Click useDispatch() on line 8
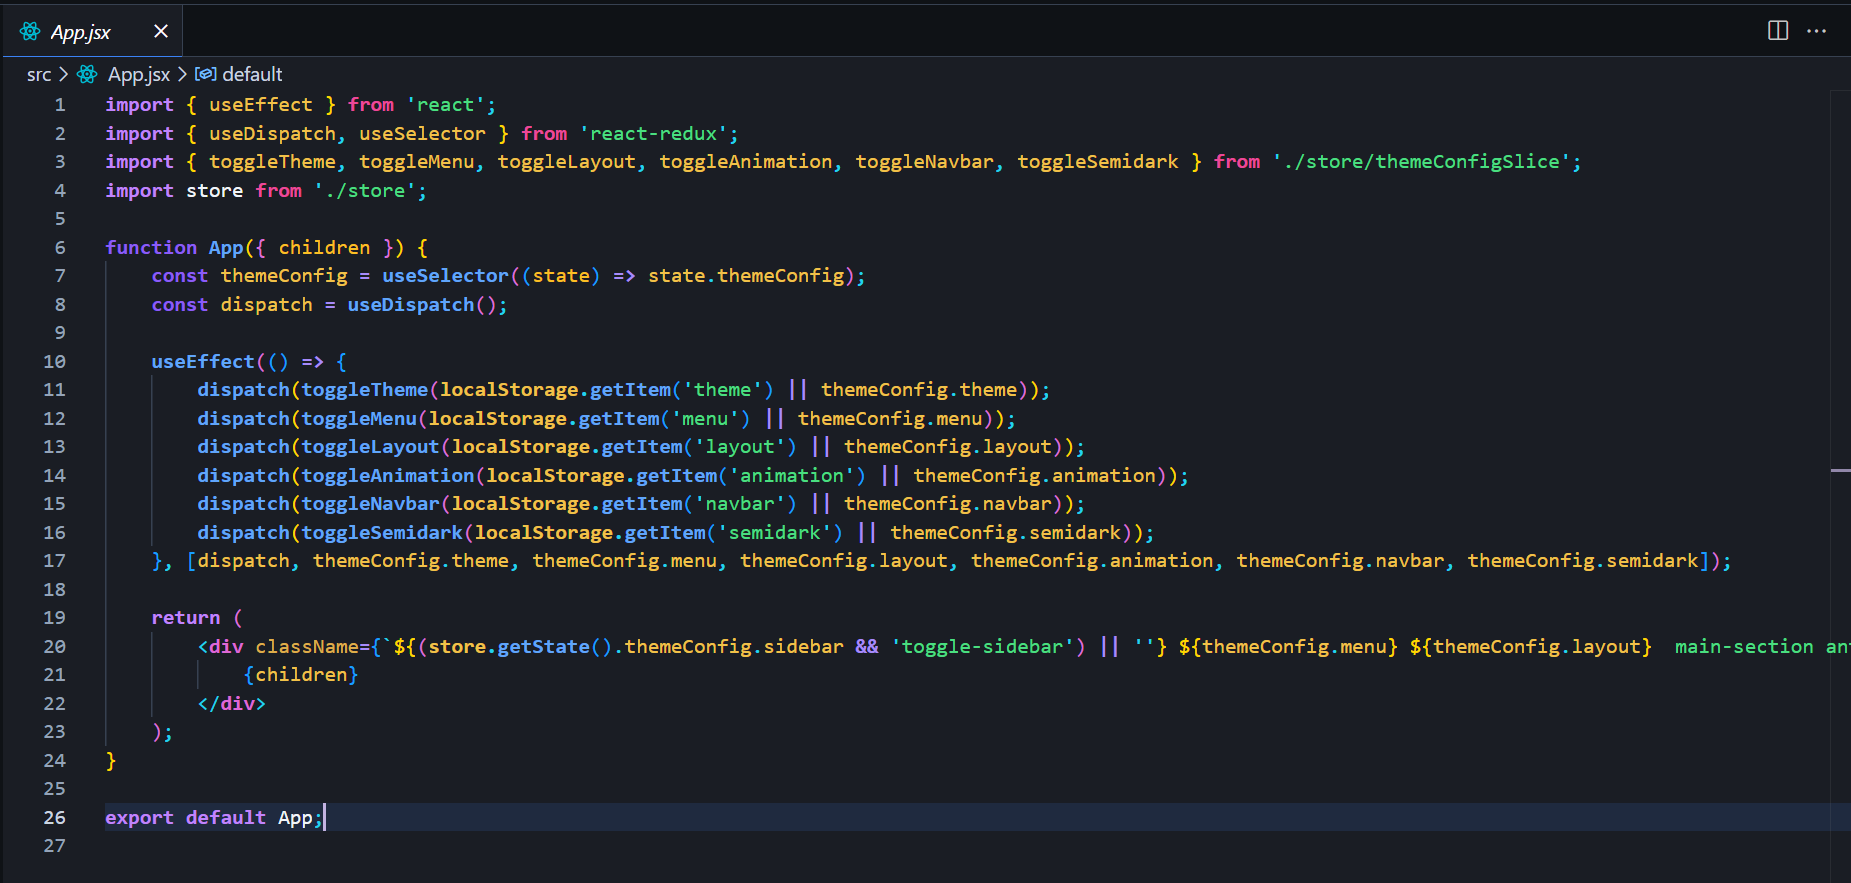This screenshot has height=883, width=1851. click(x=422, y=305)
